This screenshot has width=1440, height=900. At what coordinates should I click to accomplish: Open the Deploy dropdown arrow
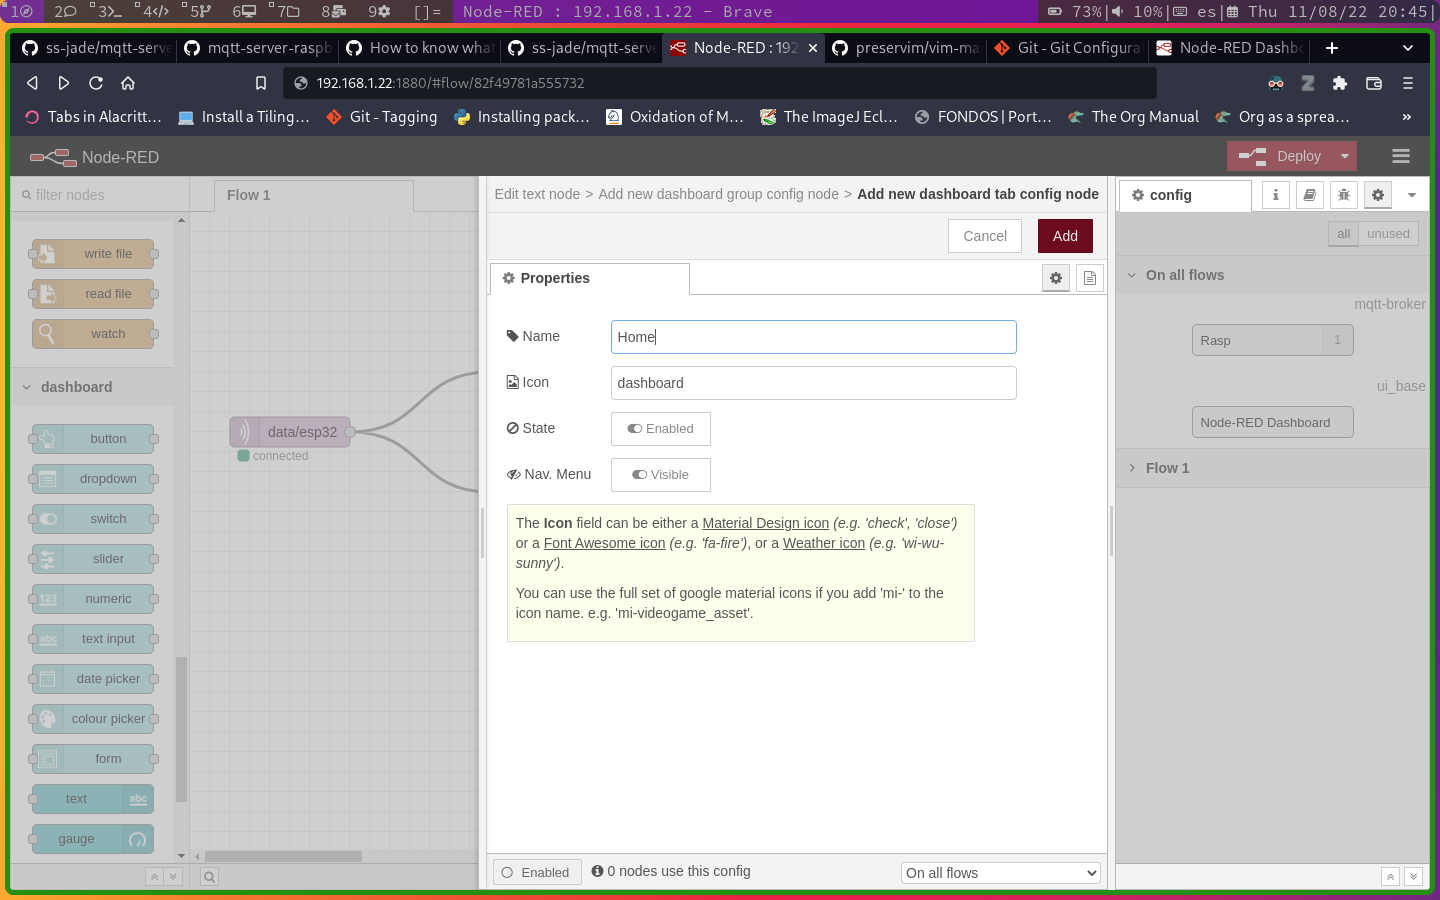(1345, 156)
